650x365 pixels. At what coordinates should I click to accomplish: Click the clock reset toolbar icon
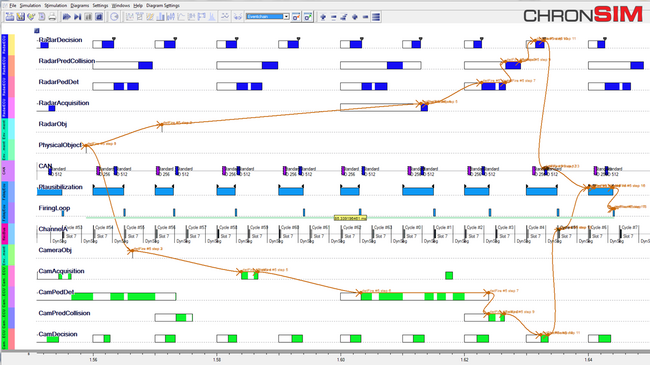pyautogui.click(x=114, y=17)
